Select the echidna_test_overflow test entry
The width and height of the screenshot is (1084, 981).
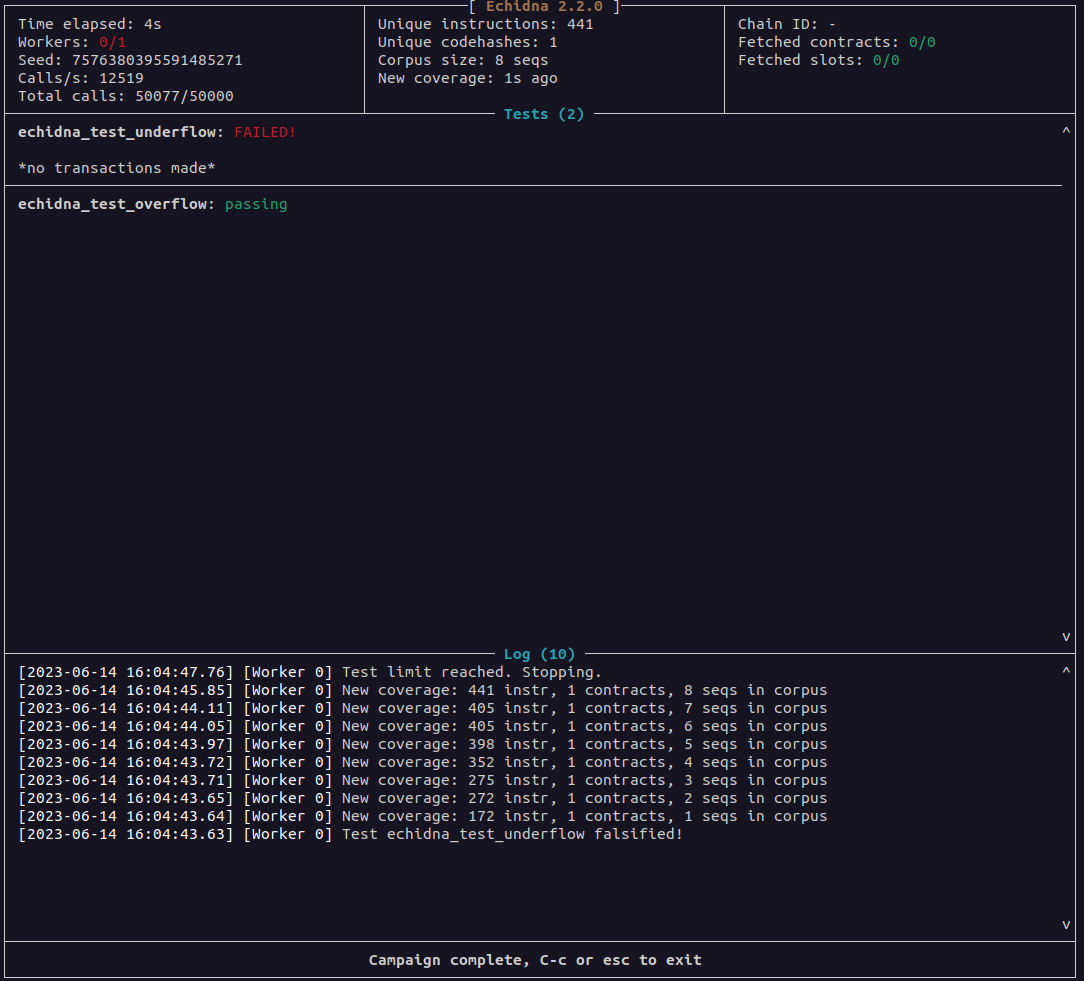point(112,204)
